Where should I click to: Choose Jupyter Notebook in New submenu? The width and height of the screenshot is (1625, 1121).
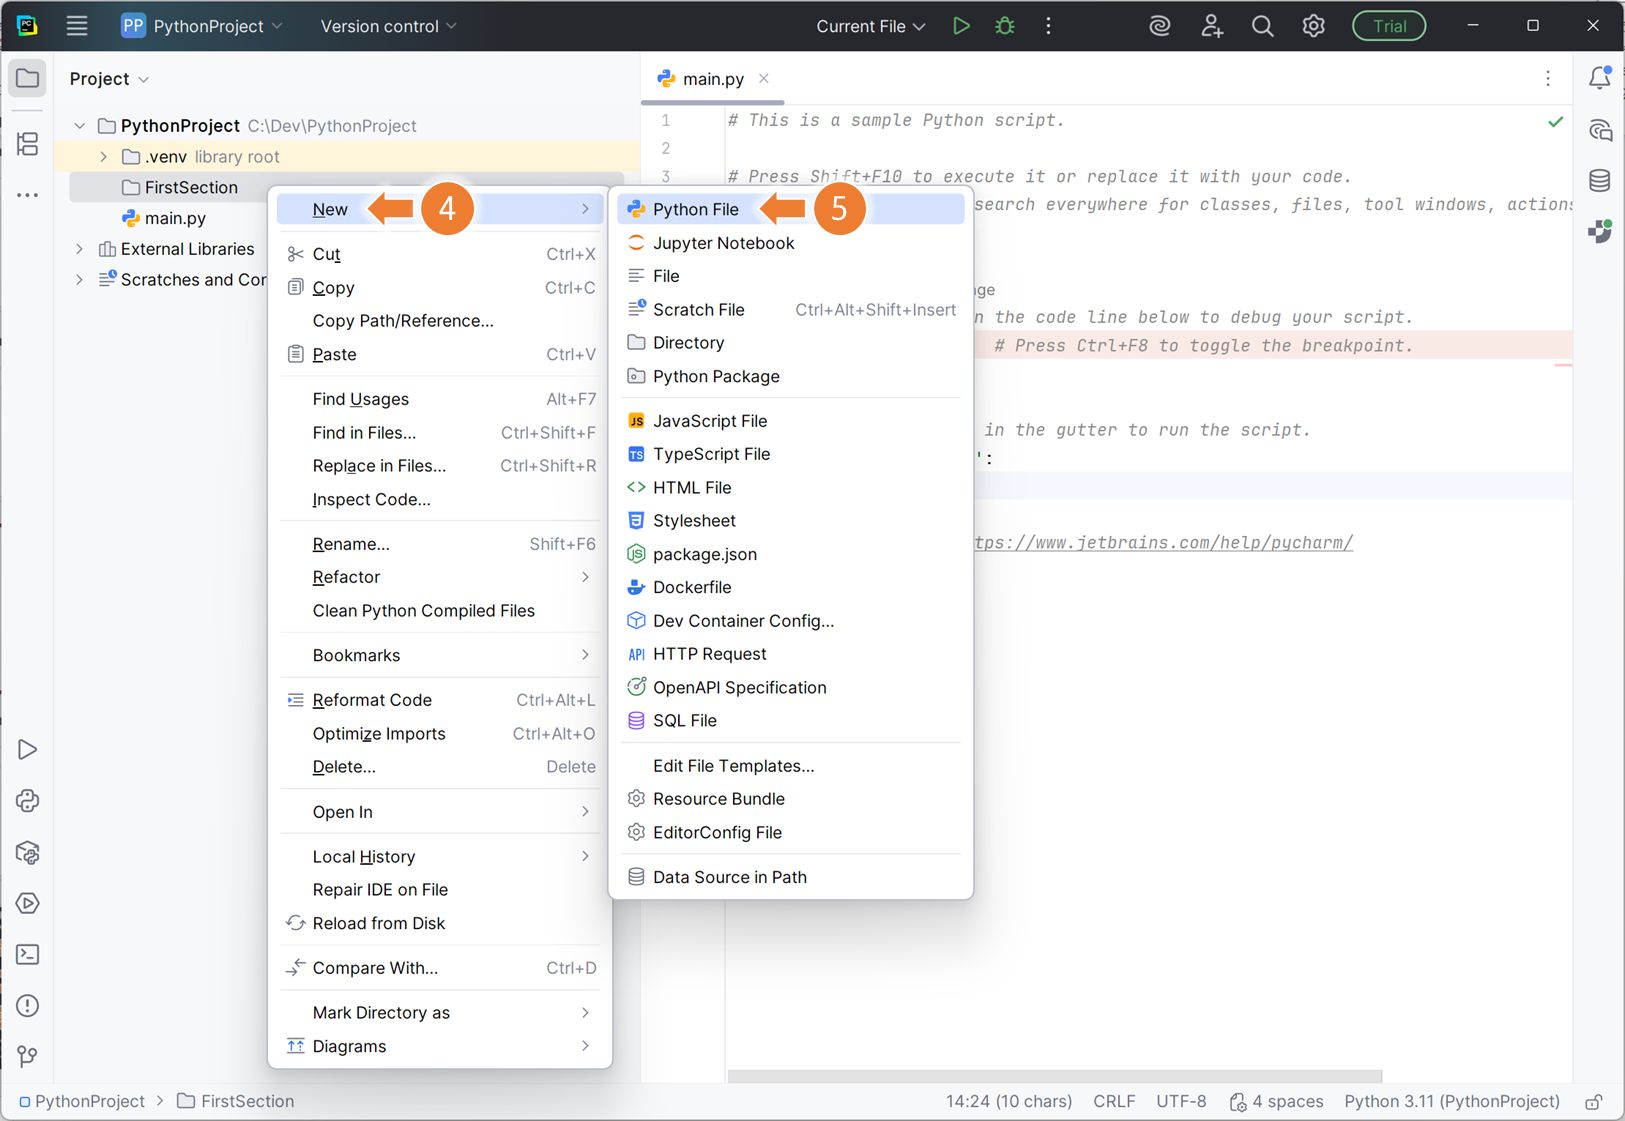[x=791, y=243]
